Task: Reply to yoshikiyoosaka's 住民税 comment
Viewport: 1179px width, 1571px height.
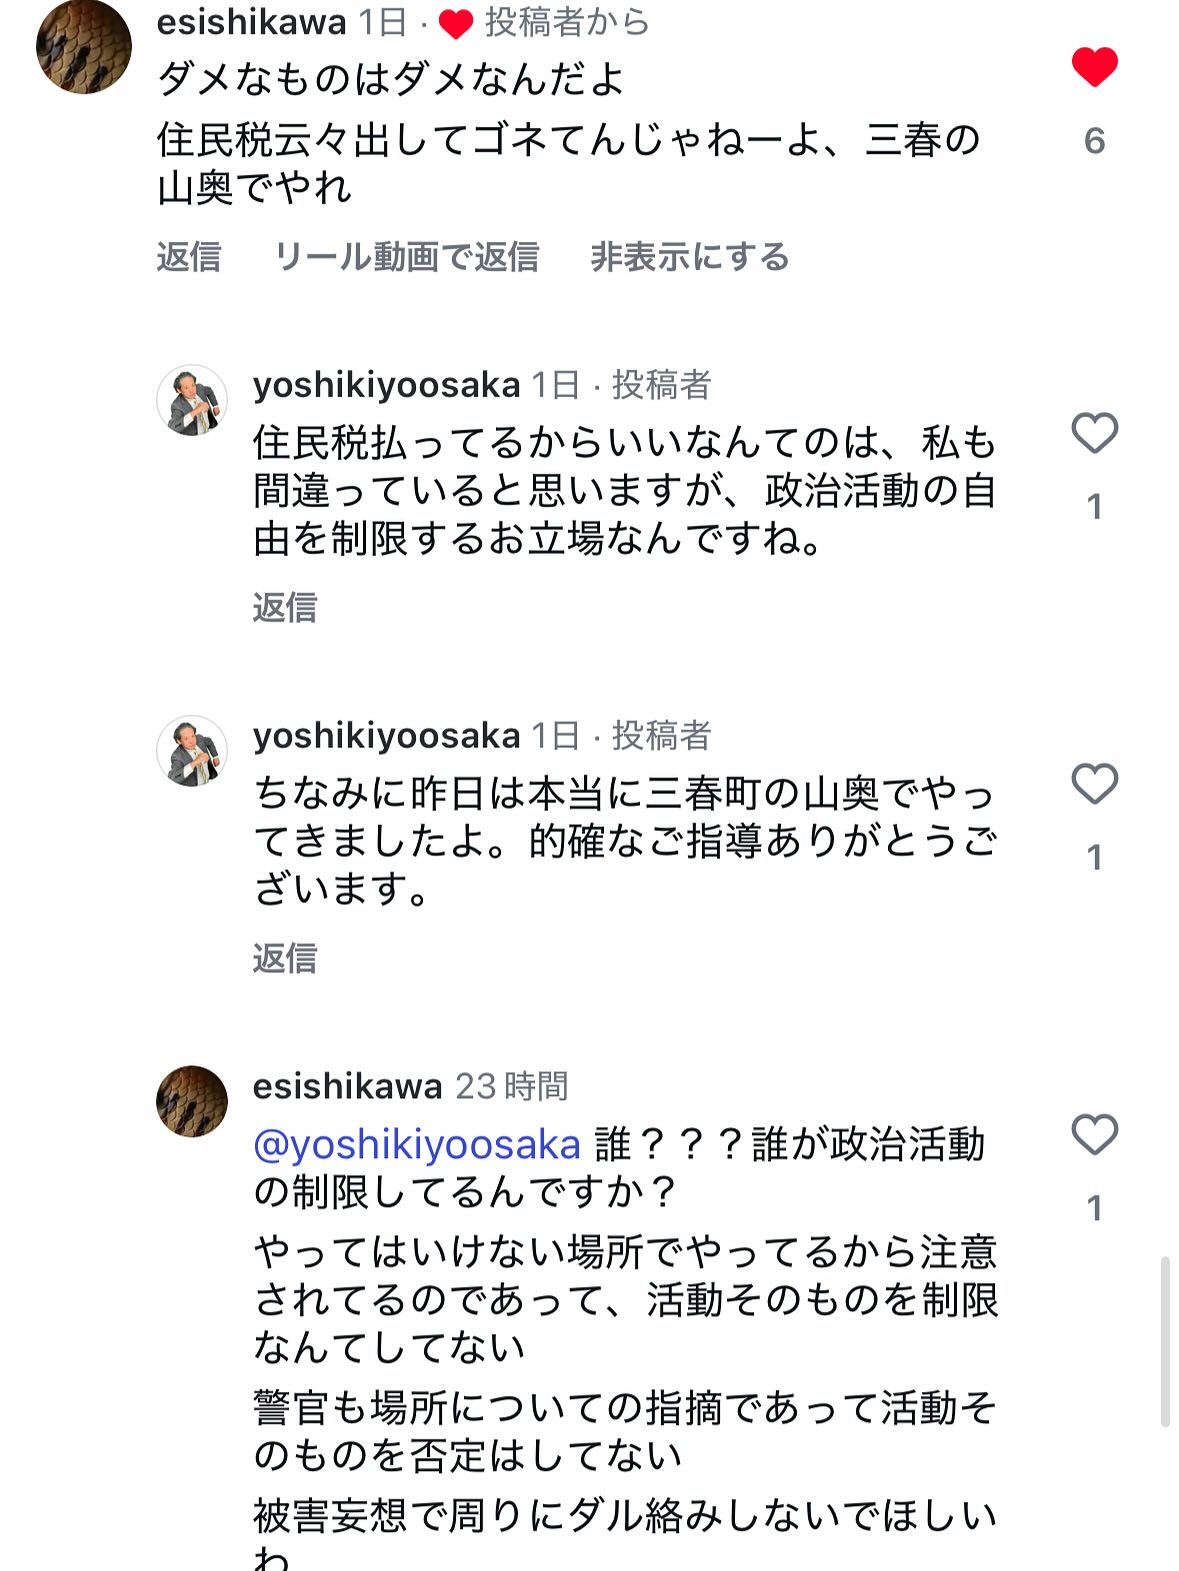Action: 284,607
